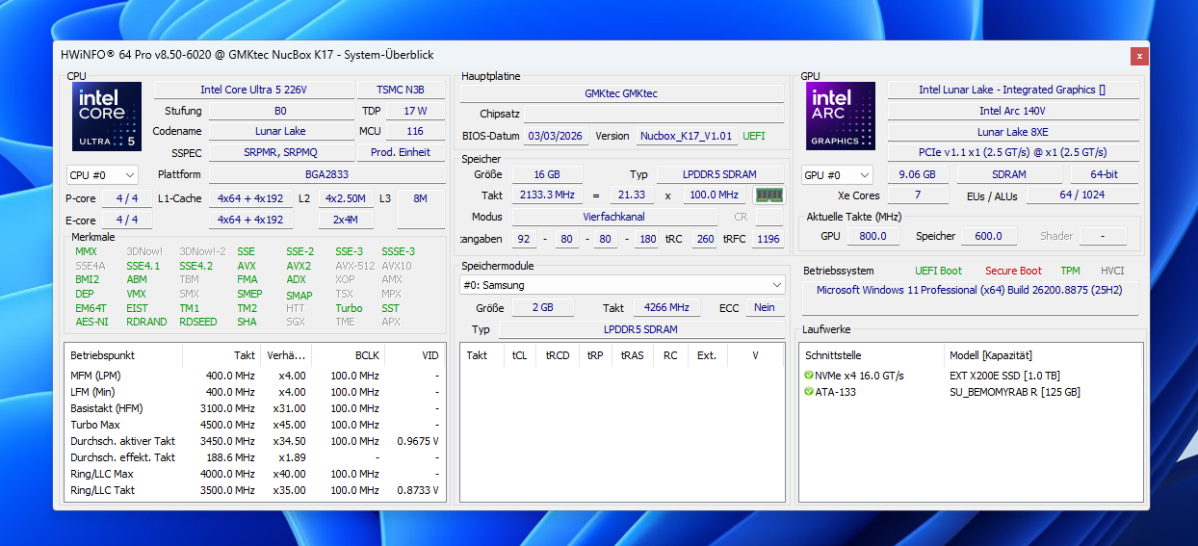The height and width of the screenshot is (546, 1198).
Task: Select the Turbo Max row
Action: tap(256, 425)
